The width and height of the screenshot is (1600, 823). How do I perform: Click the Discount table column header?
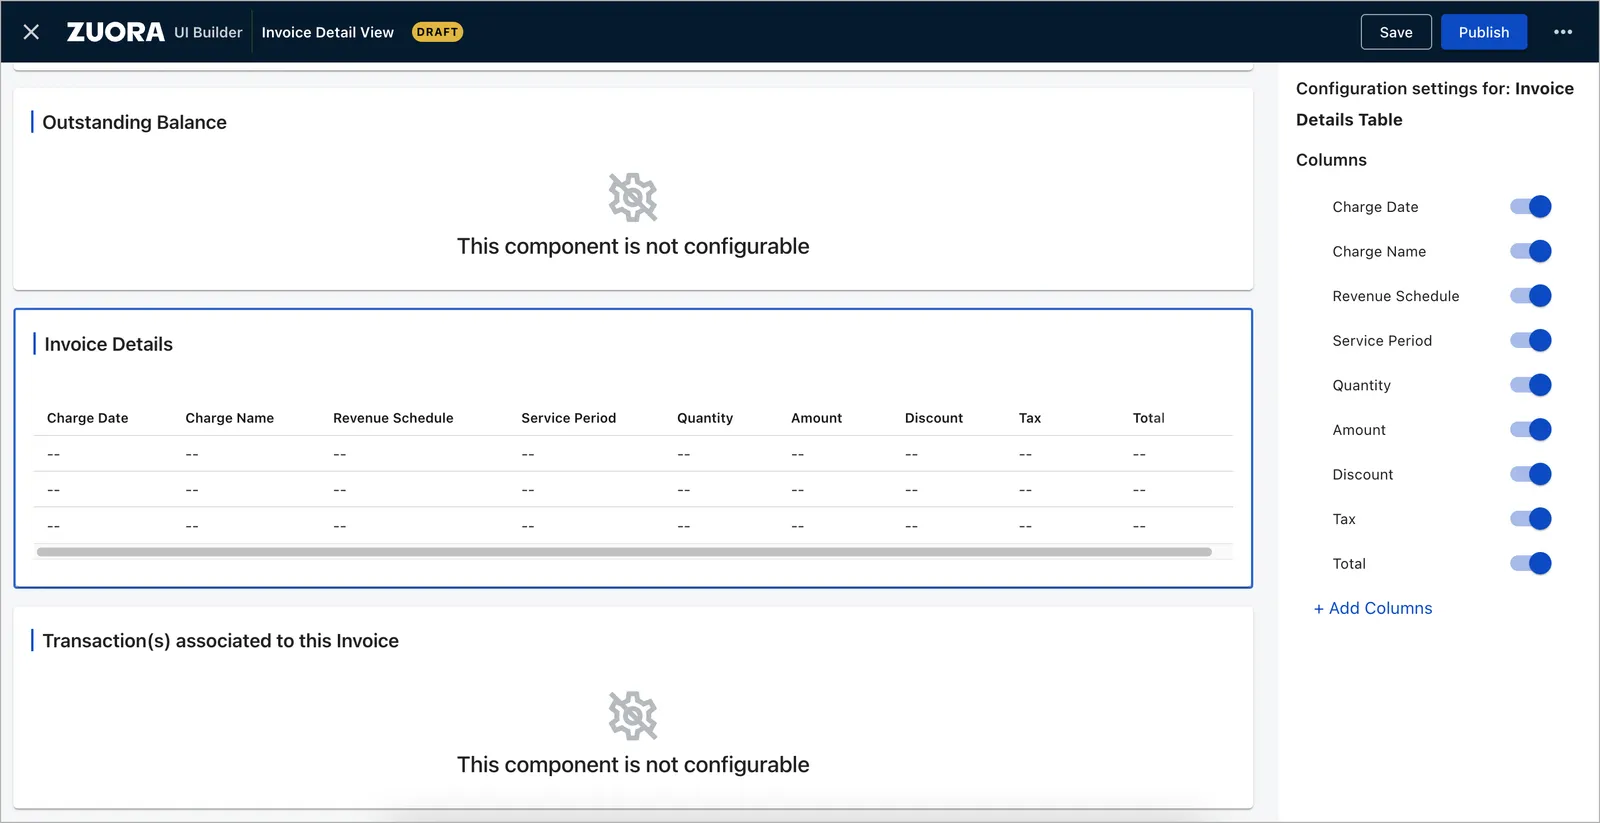pos(934,418)
